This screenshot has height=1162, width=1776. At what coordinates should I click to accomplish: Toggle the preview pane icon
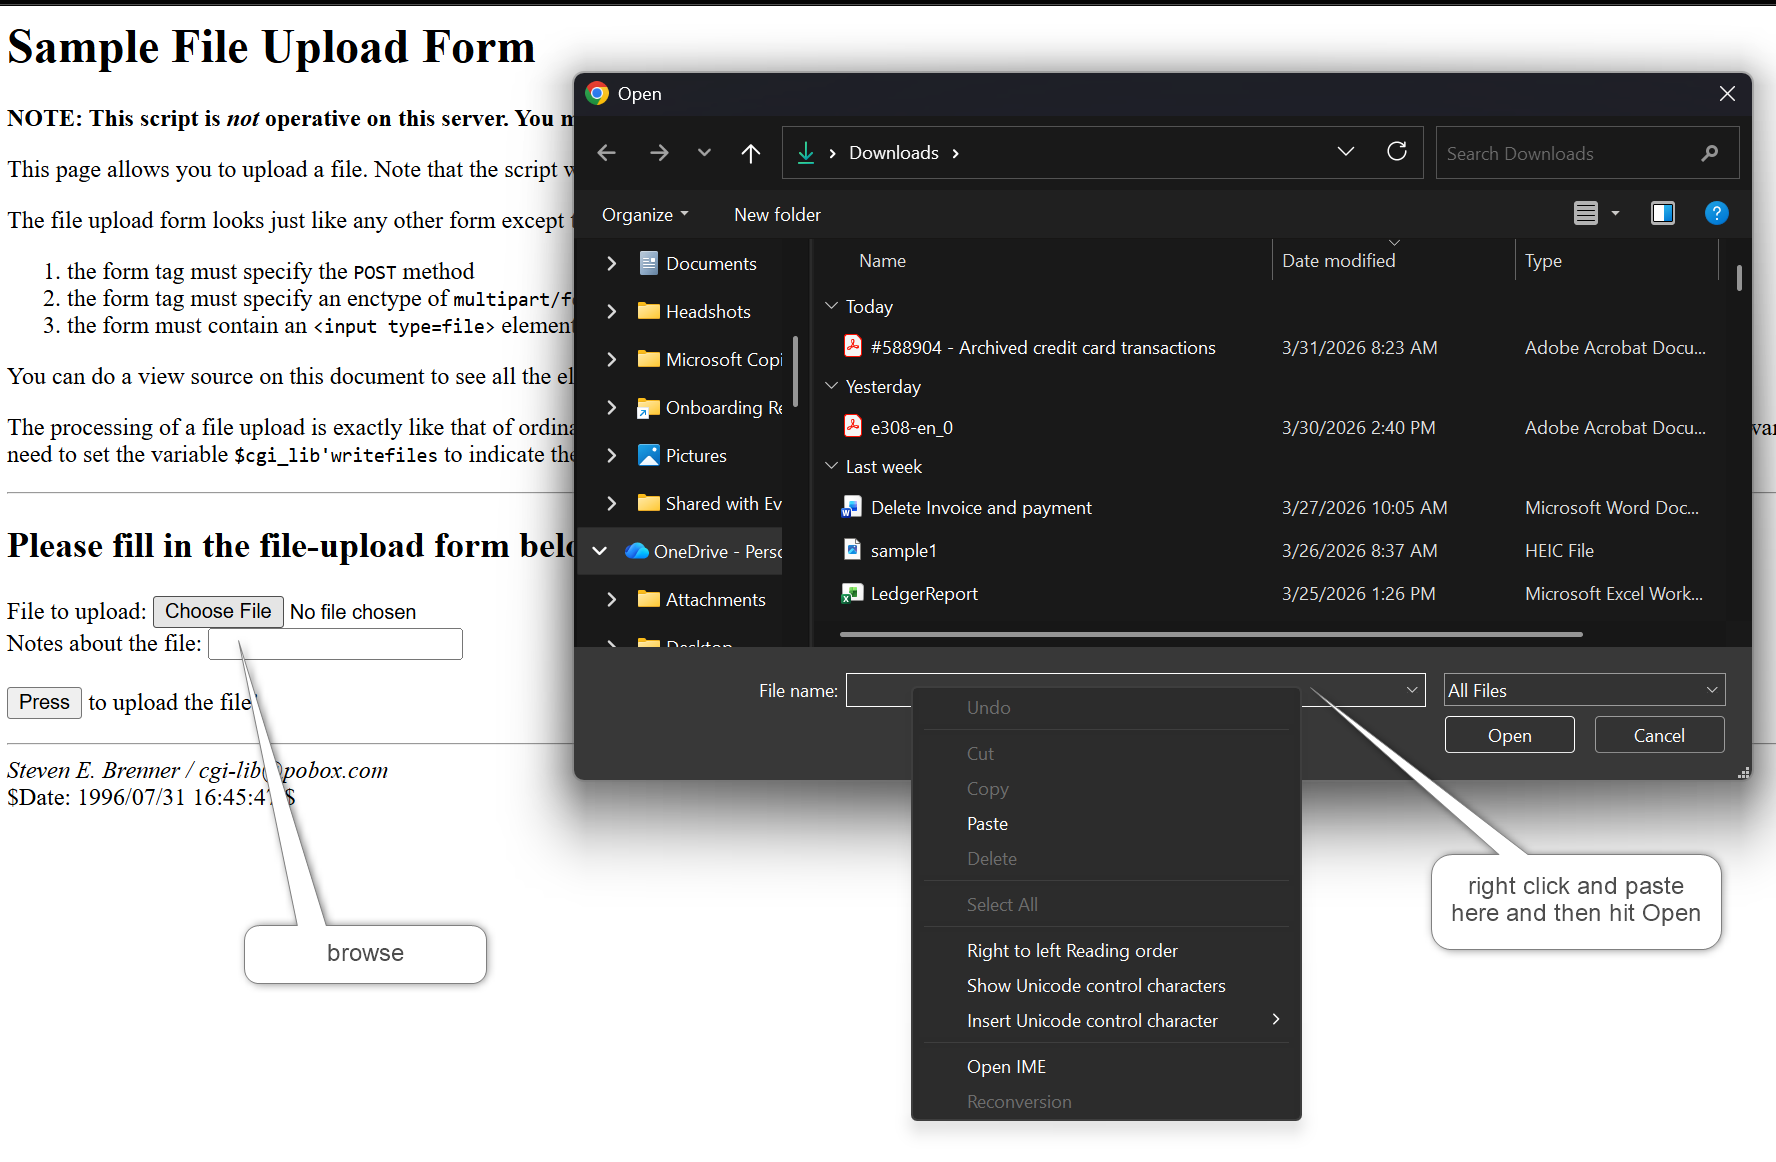[1662, 213]
